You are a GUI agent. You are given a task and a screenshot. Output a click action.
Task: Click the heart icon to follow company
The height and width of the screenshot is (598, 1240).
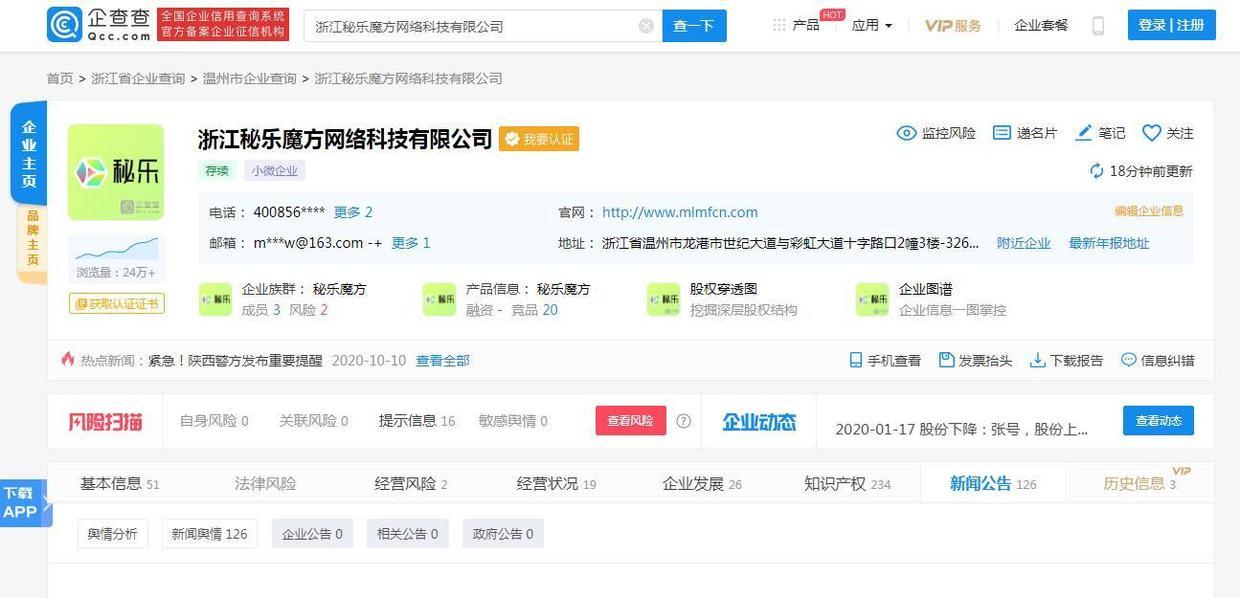(x=1152, y=133)
